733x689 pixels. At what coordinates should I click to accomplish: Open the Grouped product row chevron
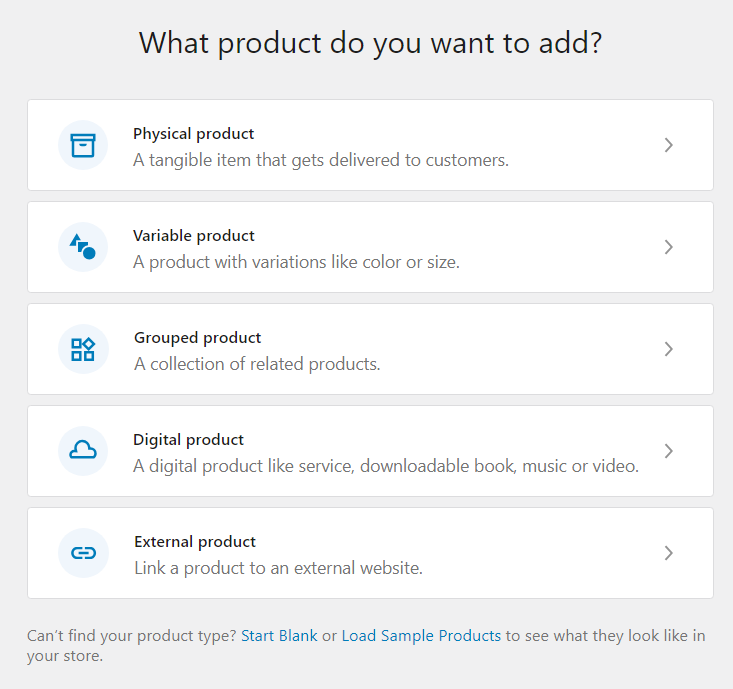tap(669, 349)
